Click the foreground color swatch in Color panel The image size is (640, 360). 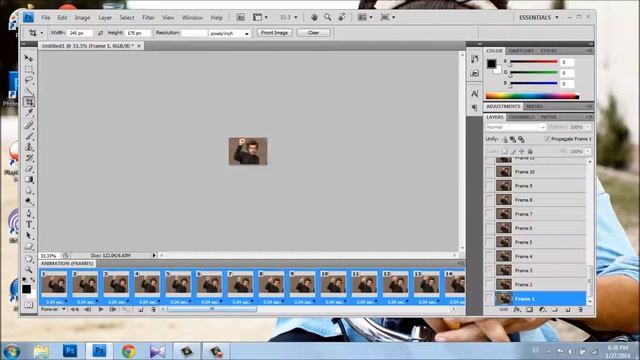tap(491, 64)
